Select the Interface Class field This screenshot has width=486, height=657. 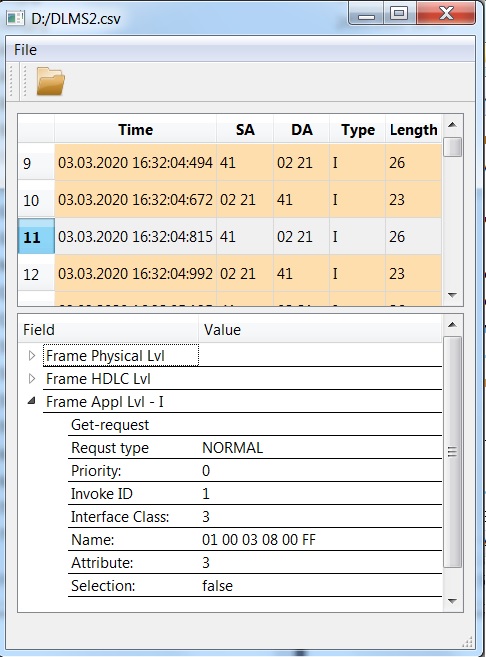[x=120, y=517]
